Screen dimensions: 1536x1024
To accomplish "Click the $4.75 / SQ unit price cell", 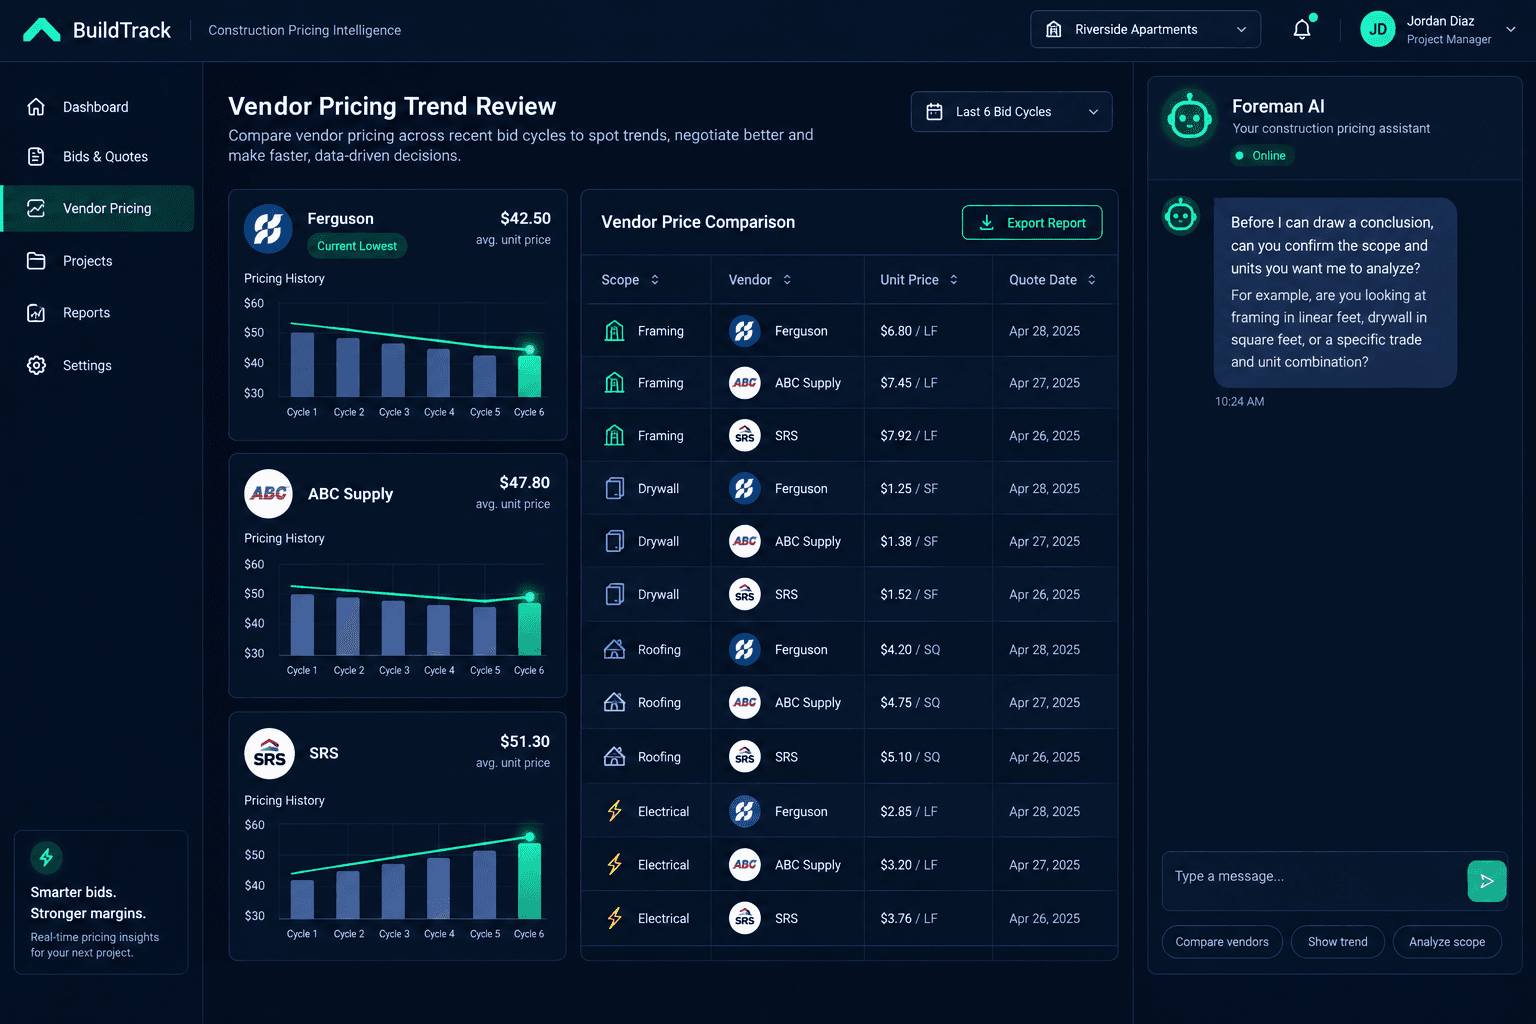I will 910,703.
